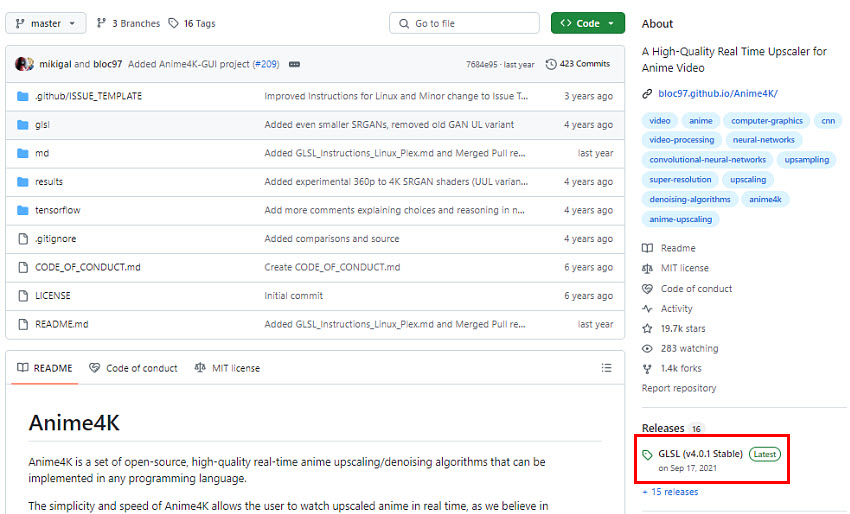Image resolution: width=850 pixels, height=514 pixels.
Task: Open the md folder
Action: click(x=42, y=153)
